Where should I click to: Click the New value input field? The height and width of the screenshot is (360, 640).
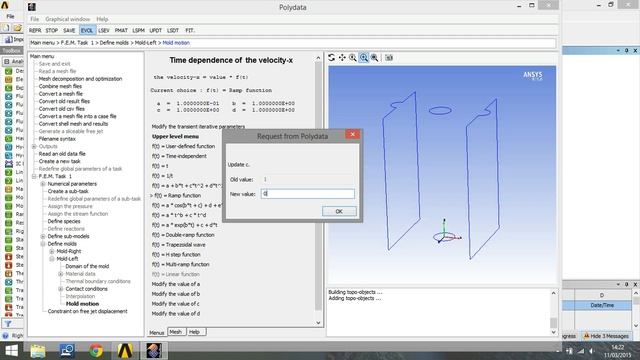pyautogui.click(x=308, y=194)
